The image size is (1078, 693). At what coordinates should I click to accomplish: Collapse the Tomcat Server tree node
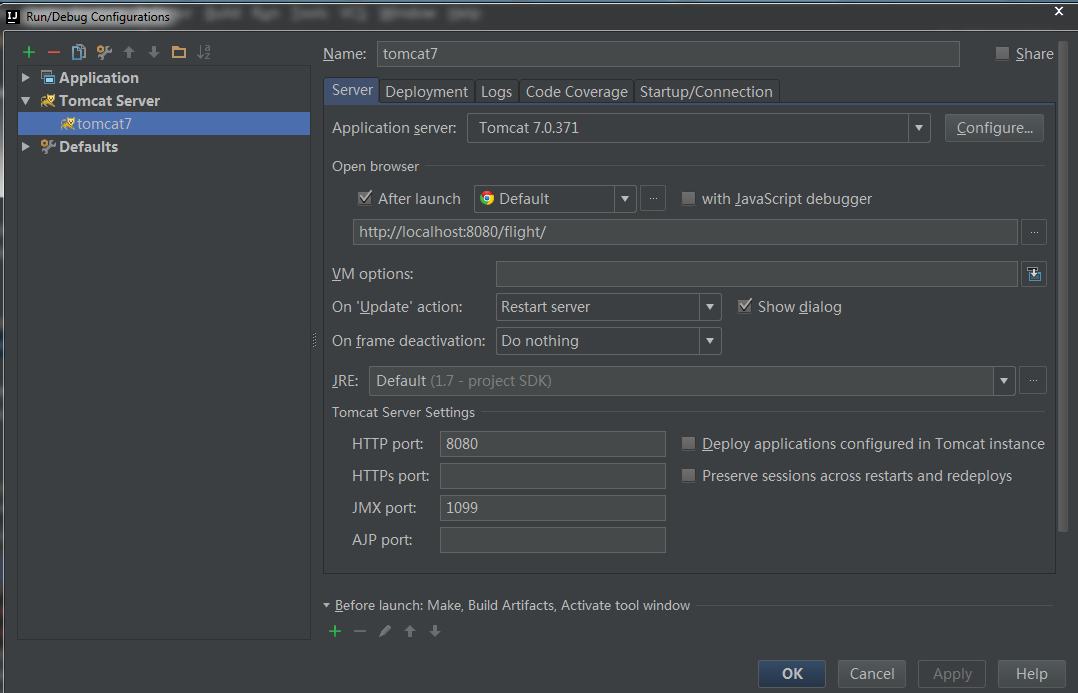pos(25,101)
